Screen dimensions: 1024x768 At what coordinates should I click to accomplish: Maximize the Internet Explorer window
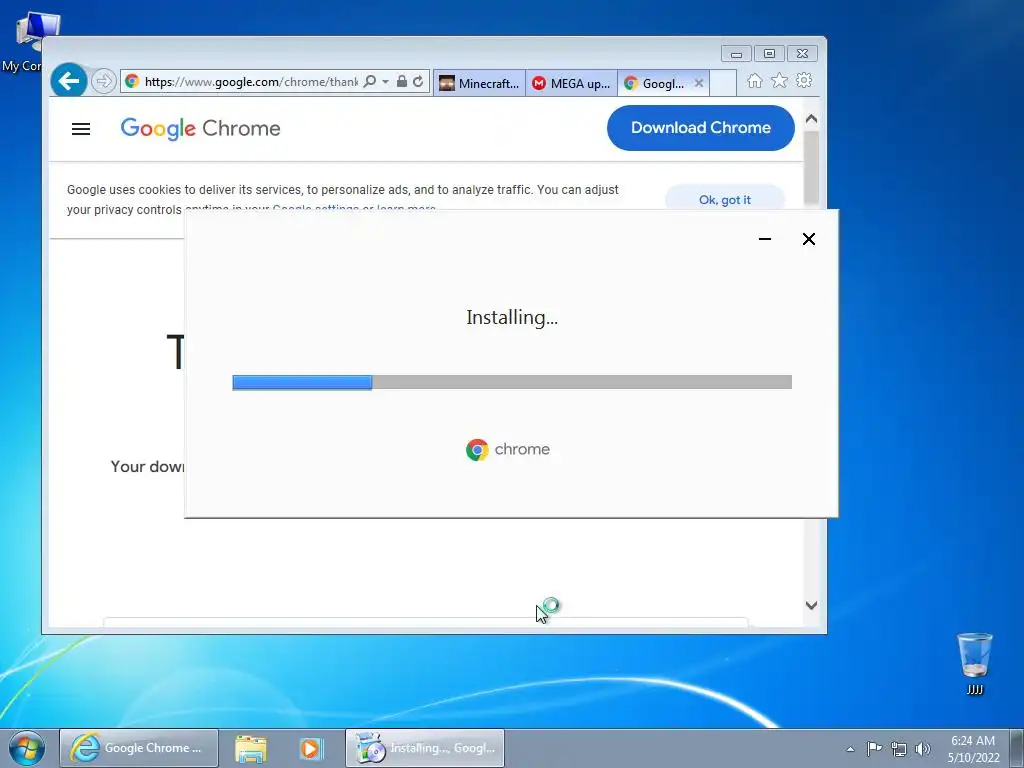[769, 54]
